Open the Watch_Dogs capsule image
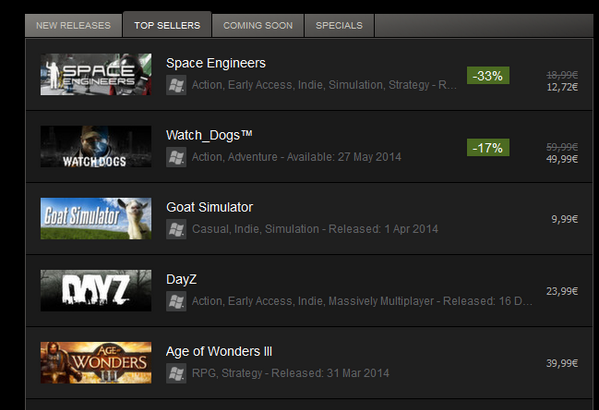Viewport: 599px width, 410px height. [x=96, y=146]
